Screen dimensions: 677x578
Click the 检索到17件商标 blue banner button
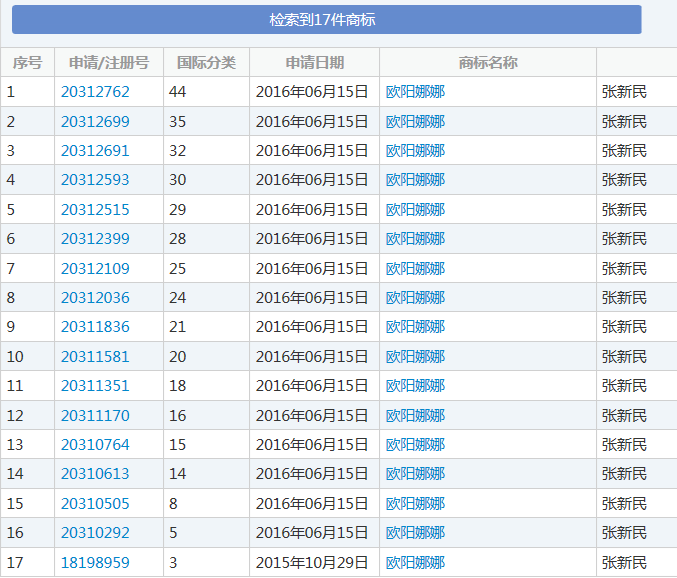[x=326, y=20]
